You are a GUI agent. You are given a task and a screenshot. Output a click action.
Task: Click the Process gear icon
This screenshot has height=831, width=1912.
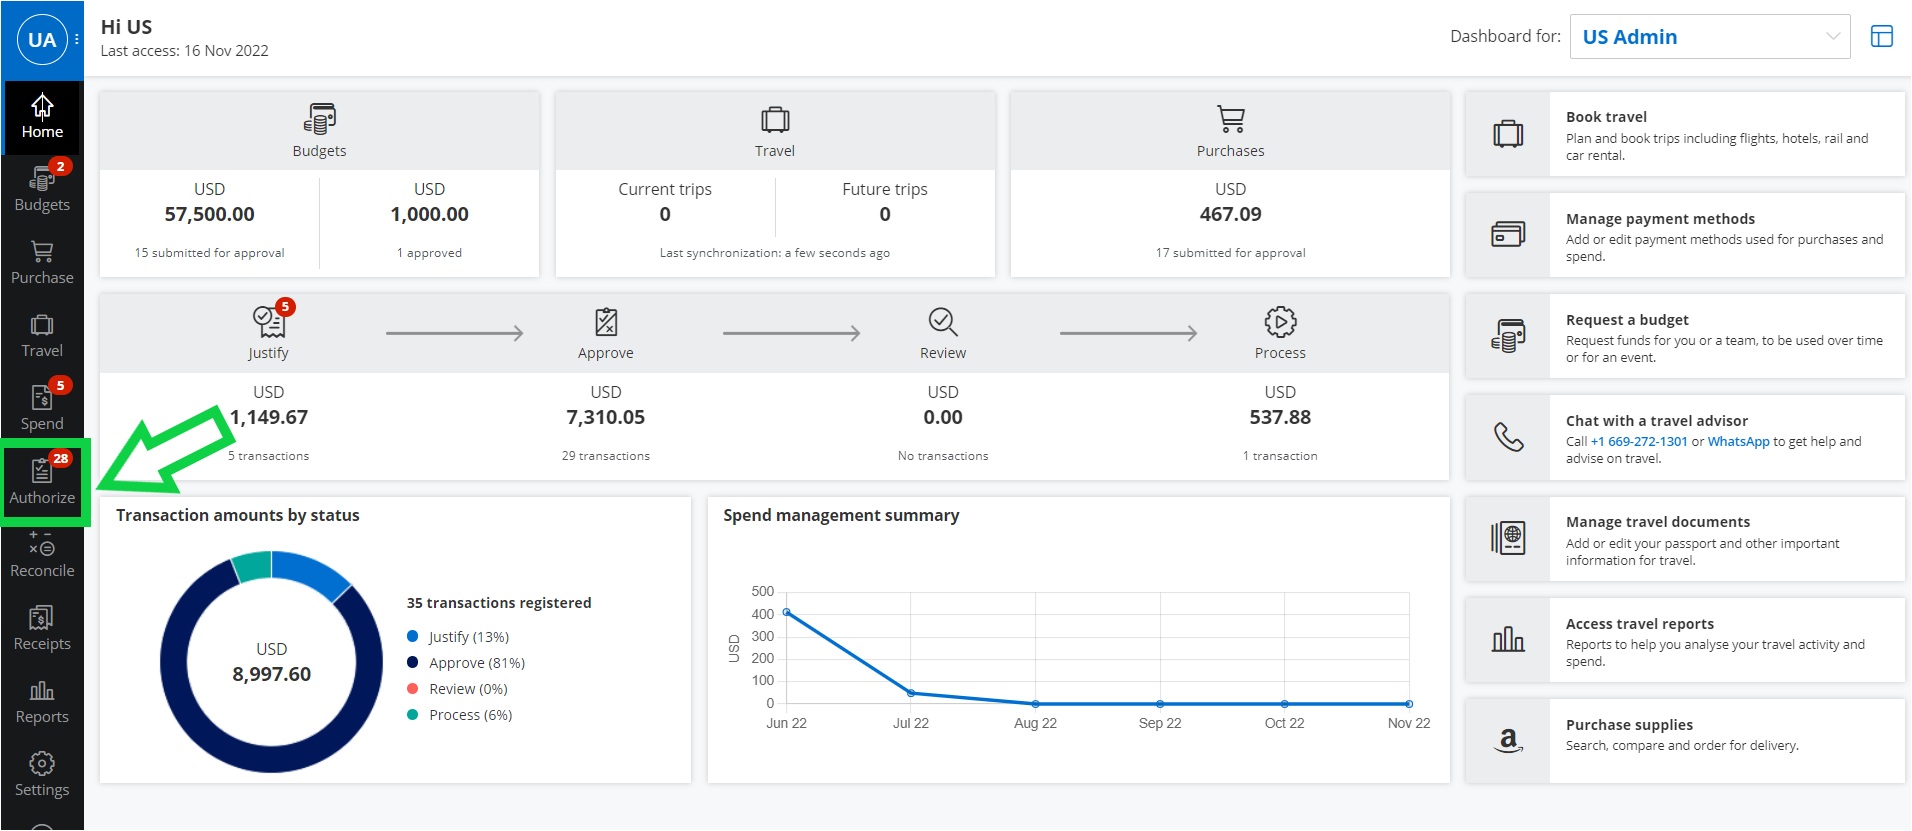[1280, 321]
